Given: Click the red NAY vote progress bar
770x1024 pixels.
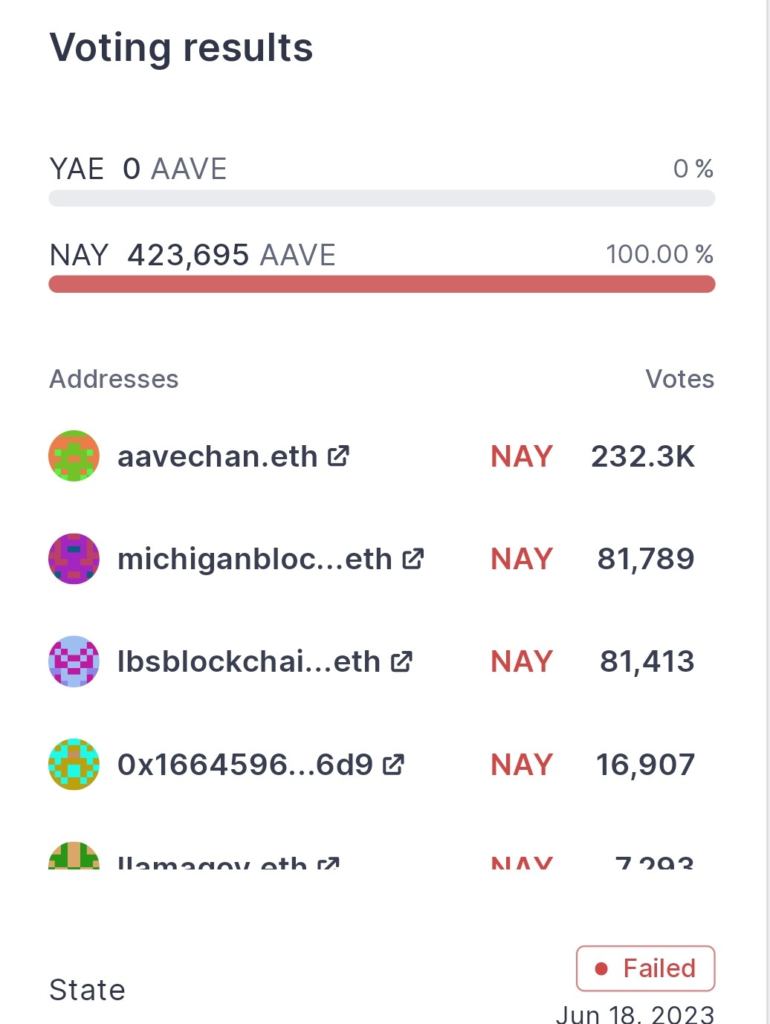Looking at the screenshot, I should pos(382,284).
